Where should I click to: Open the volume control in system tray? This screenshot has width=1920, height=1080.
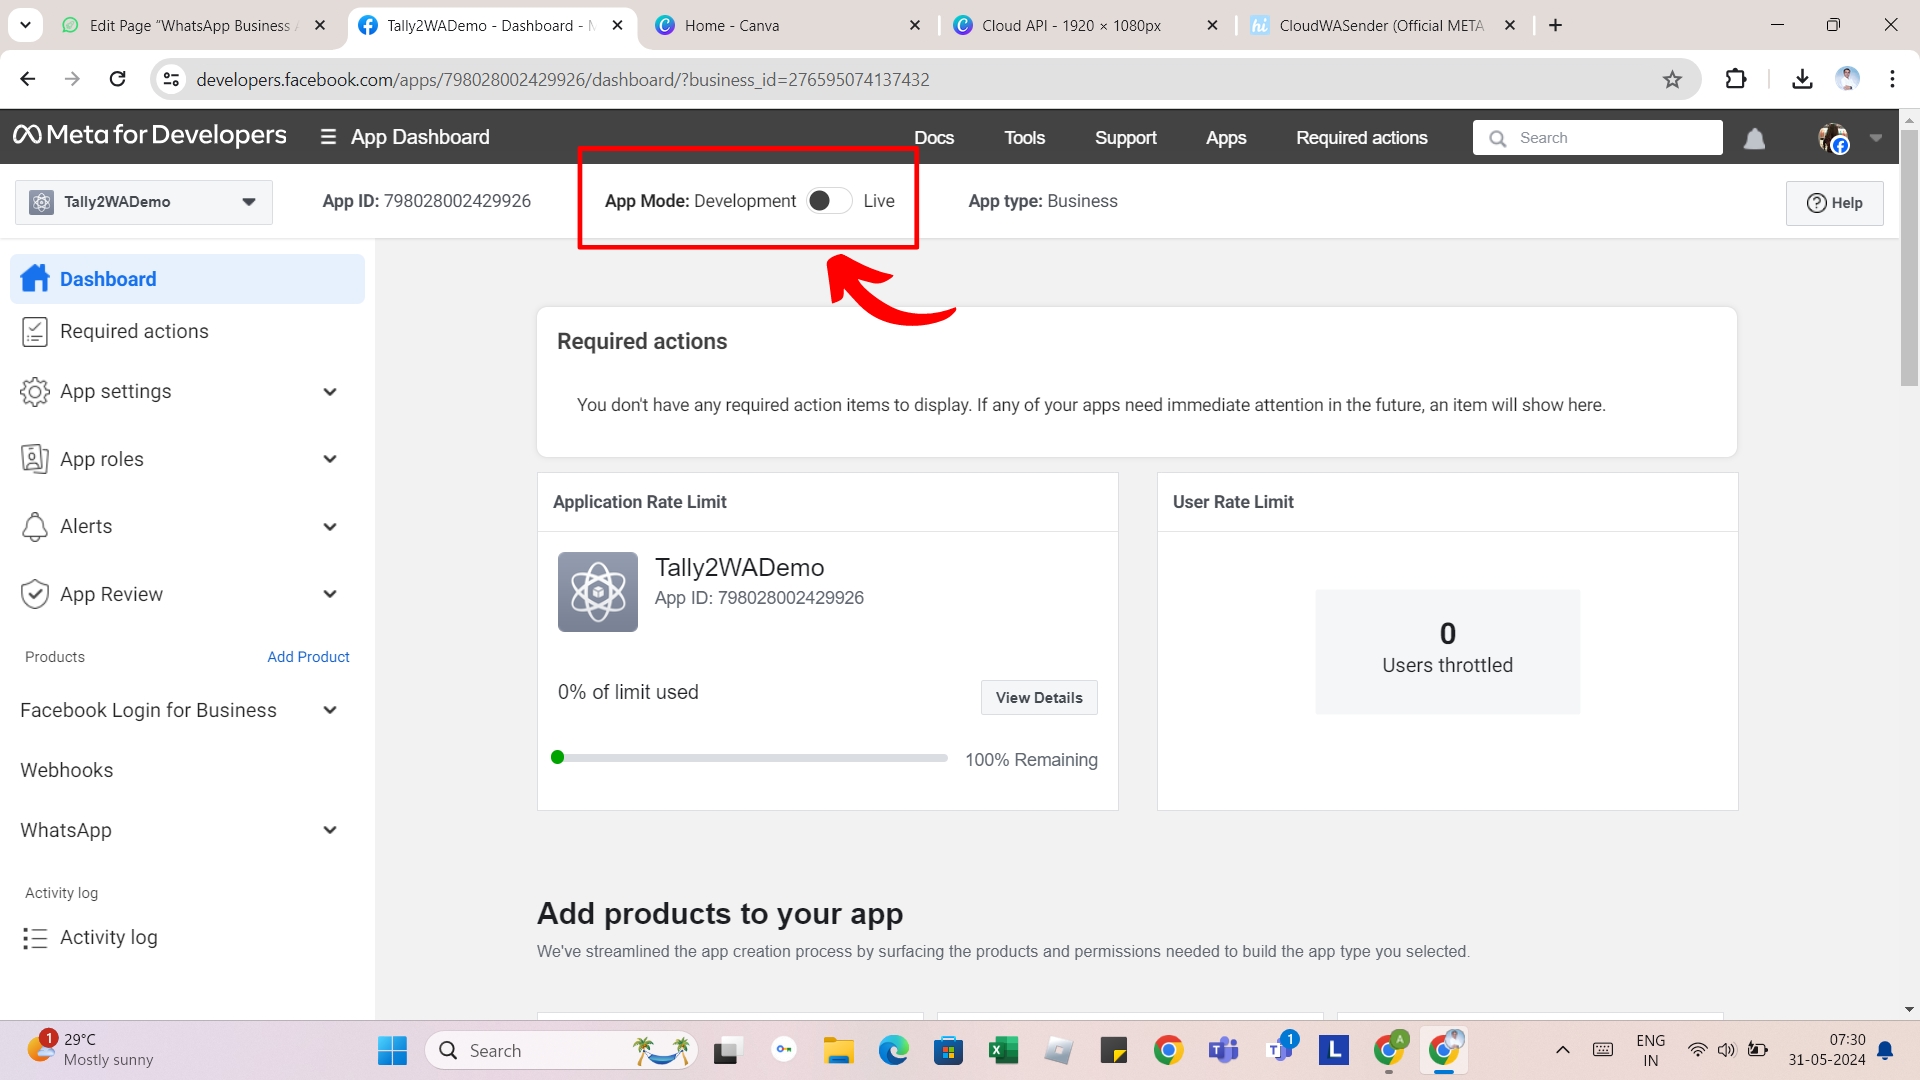1726,1050
